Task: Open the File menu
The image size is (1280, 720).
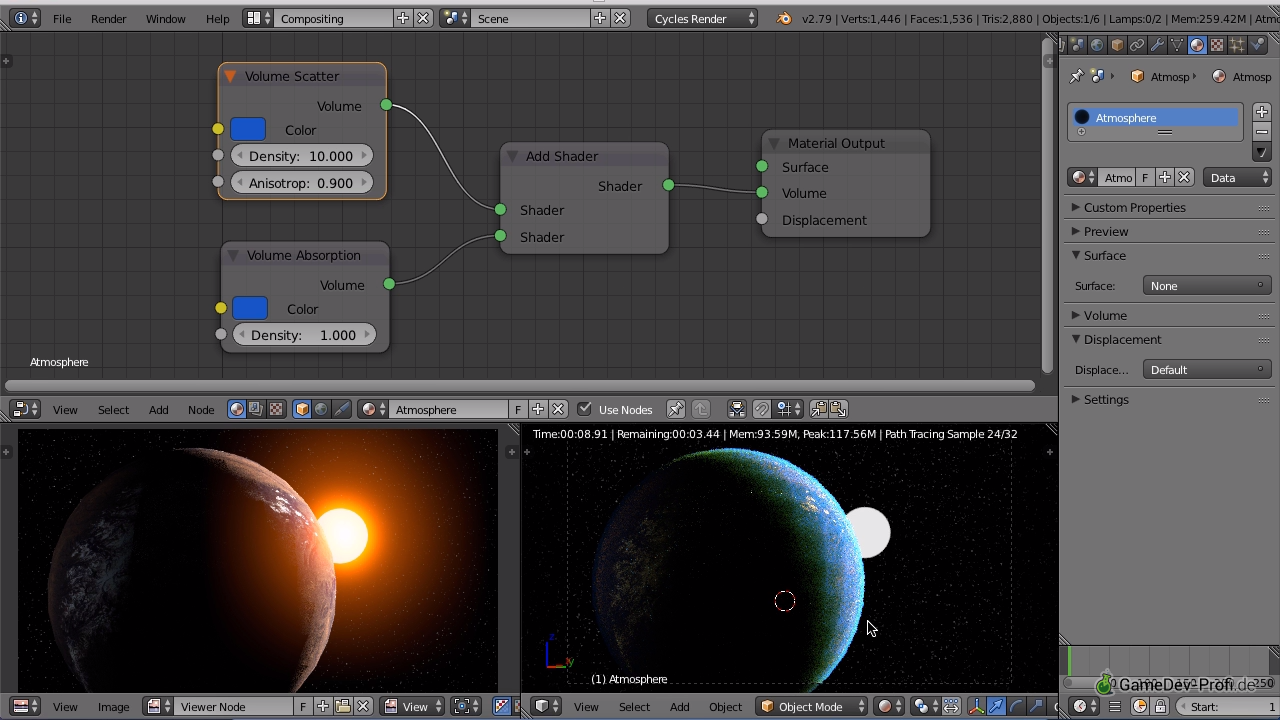Action: tap(62, 19)
